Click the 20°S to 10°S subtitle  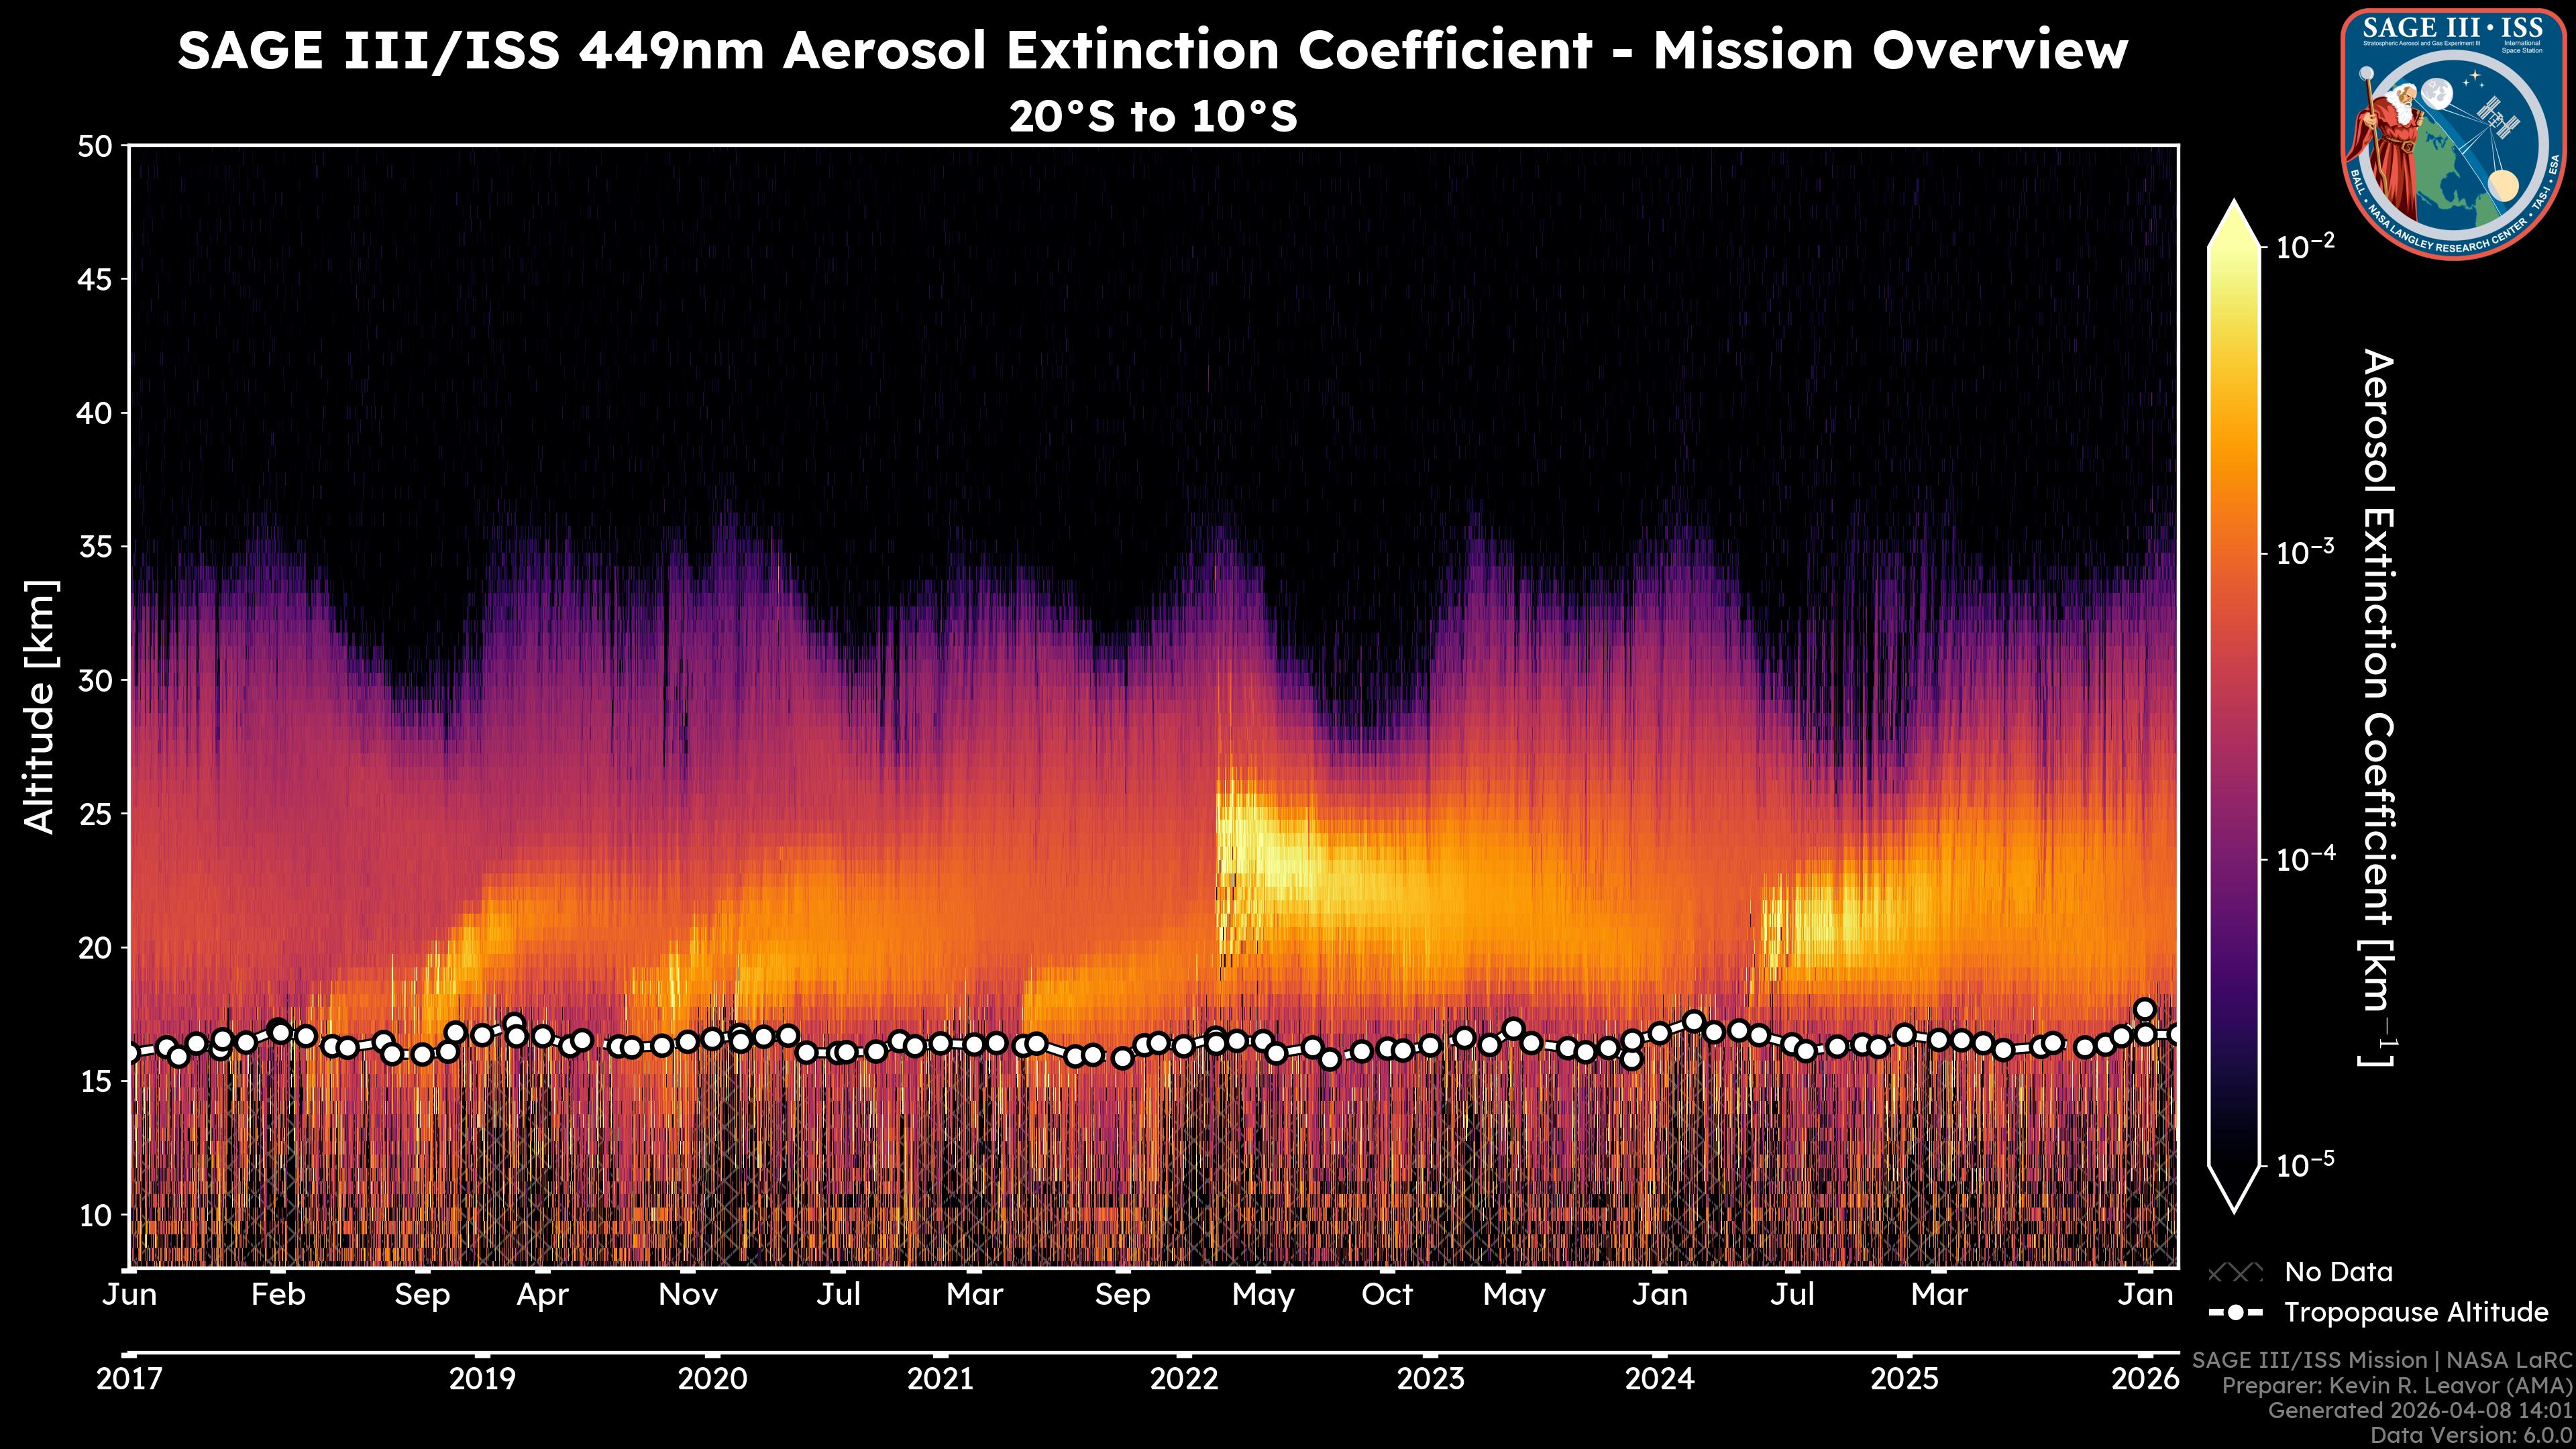1152,117
